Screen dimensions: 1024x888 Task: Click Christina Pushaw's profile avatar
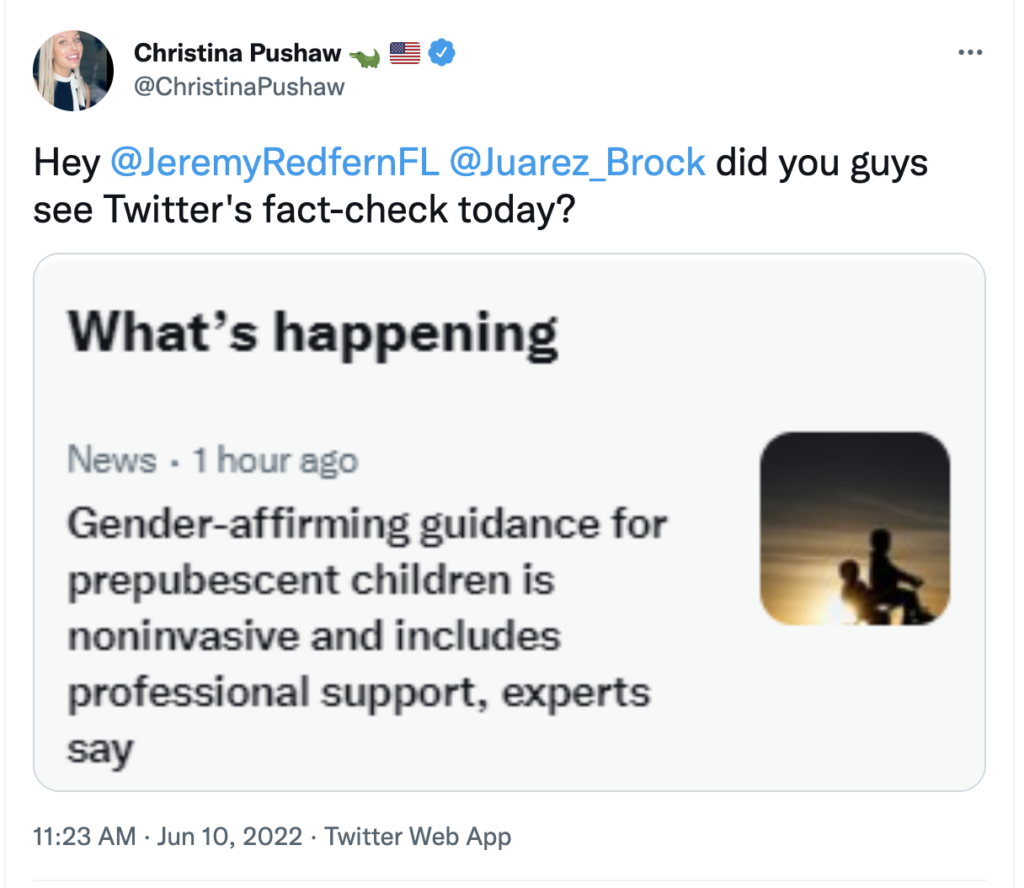coord(73,70)
